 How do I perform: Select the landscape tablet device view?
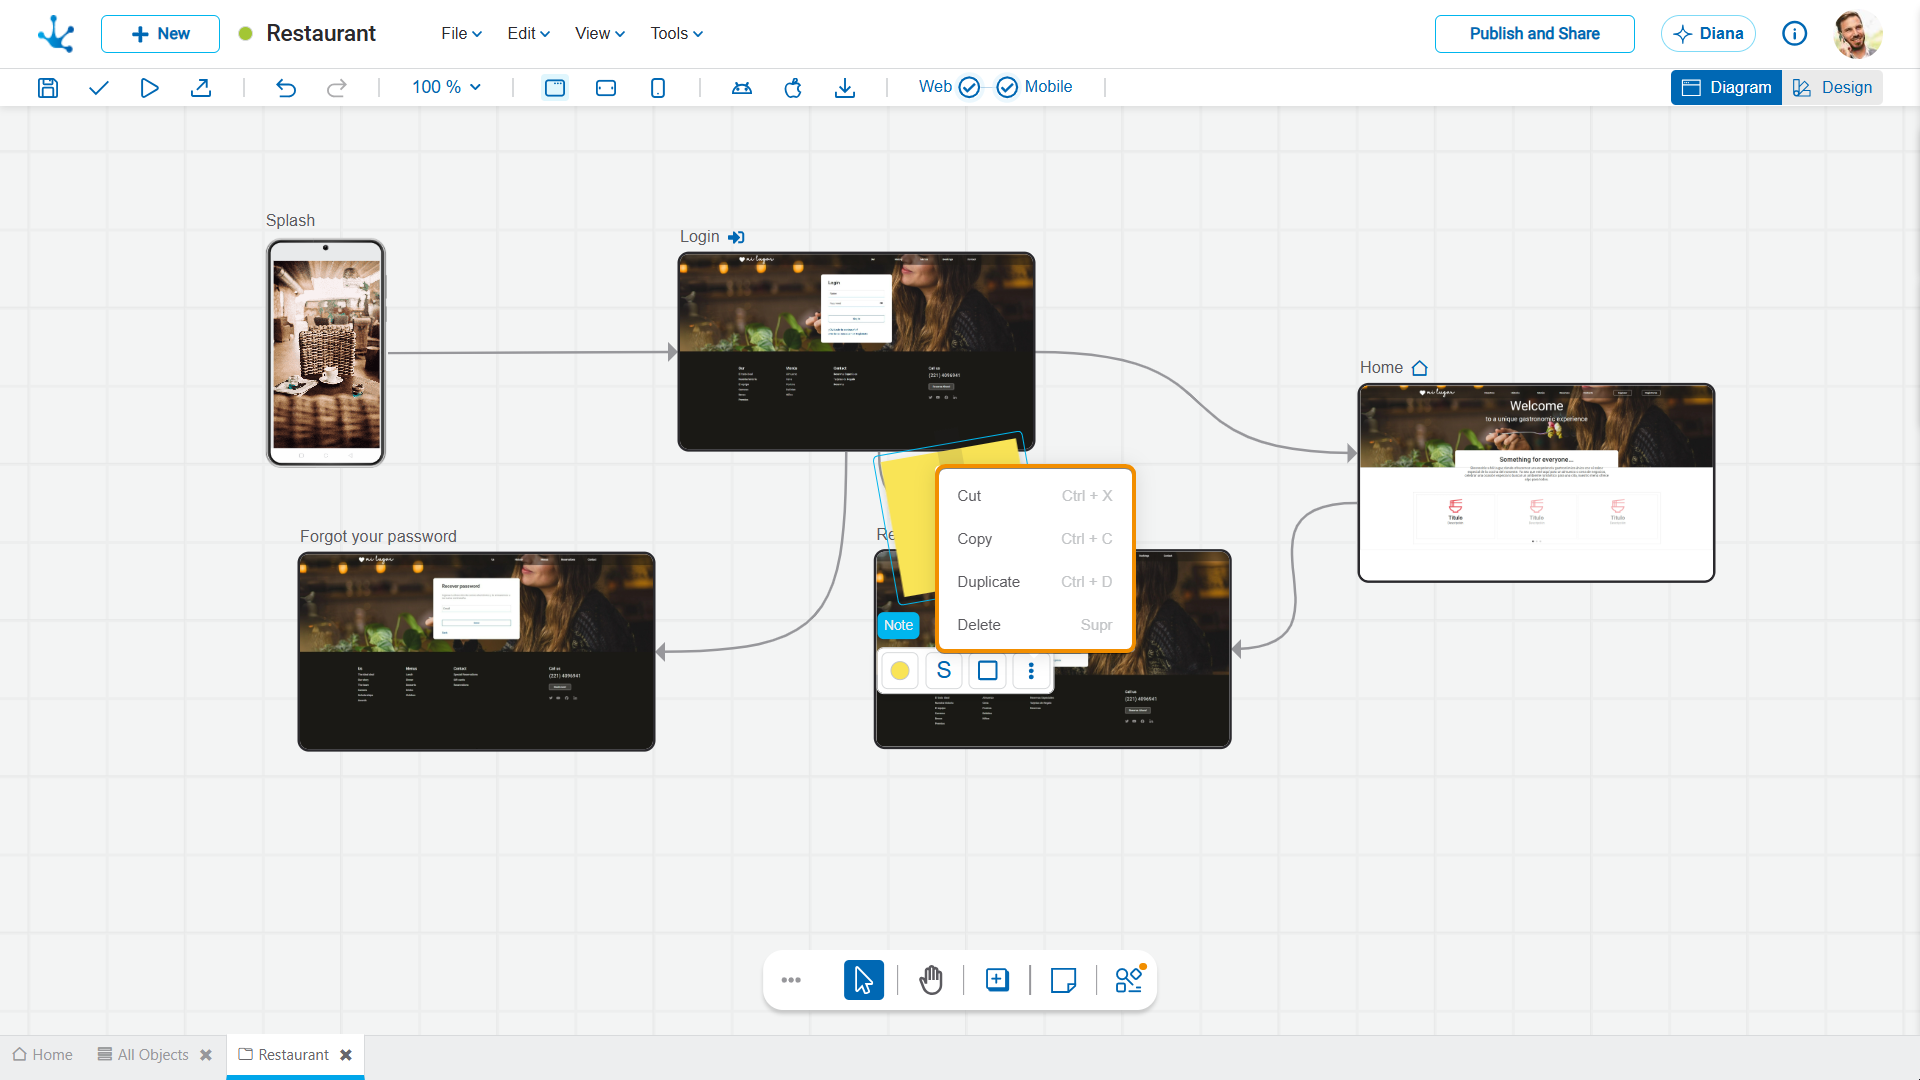(x=606, y=88)
